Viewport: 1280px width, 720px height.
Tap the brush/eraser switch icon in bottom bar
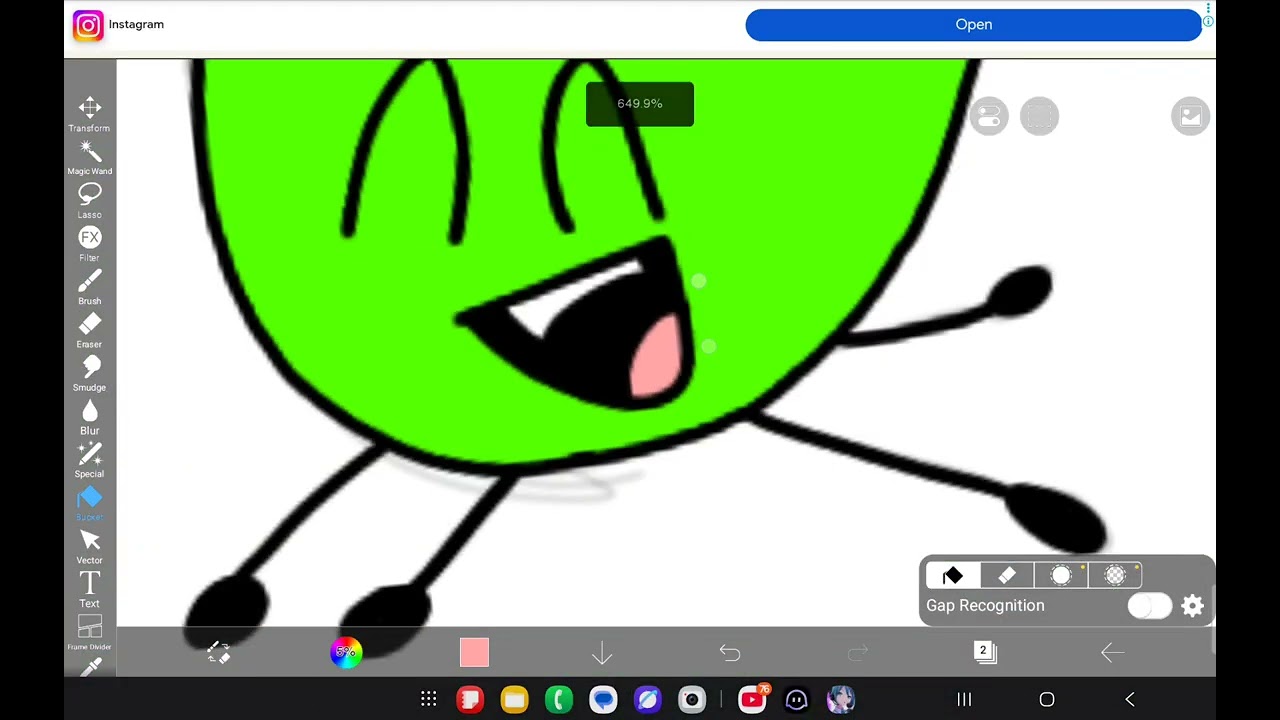pyautogui.click(x=219, y=653)
